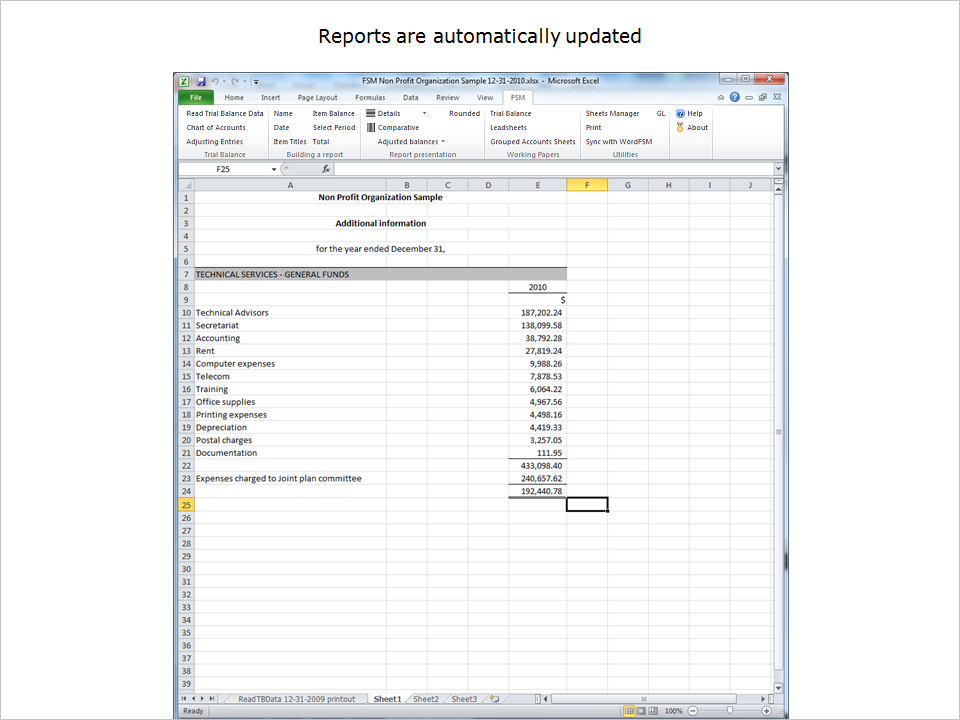Click the Zoom Out minus button

tap(692, 711)
